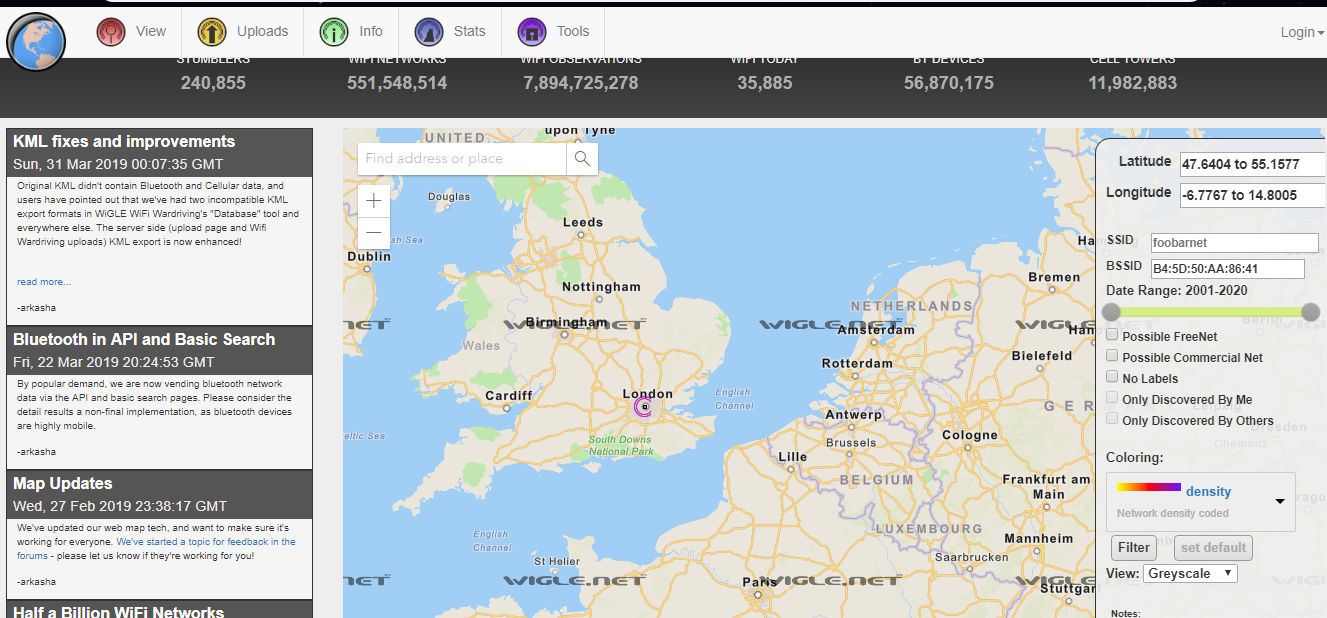The image size is (1327, 618).
Task: Click the SSID field containing foobarnet
Action: (1235, 242)
